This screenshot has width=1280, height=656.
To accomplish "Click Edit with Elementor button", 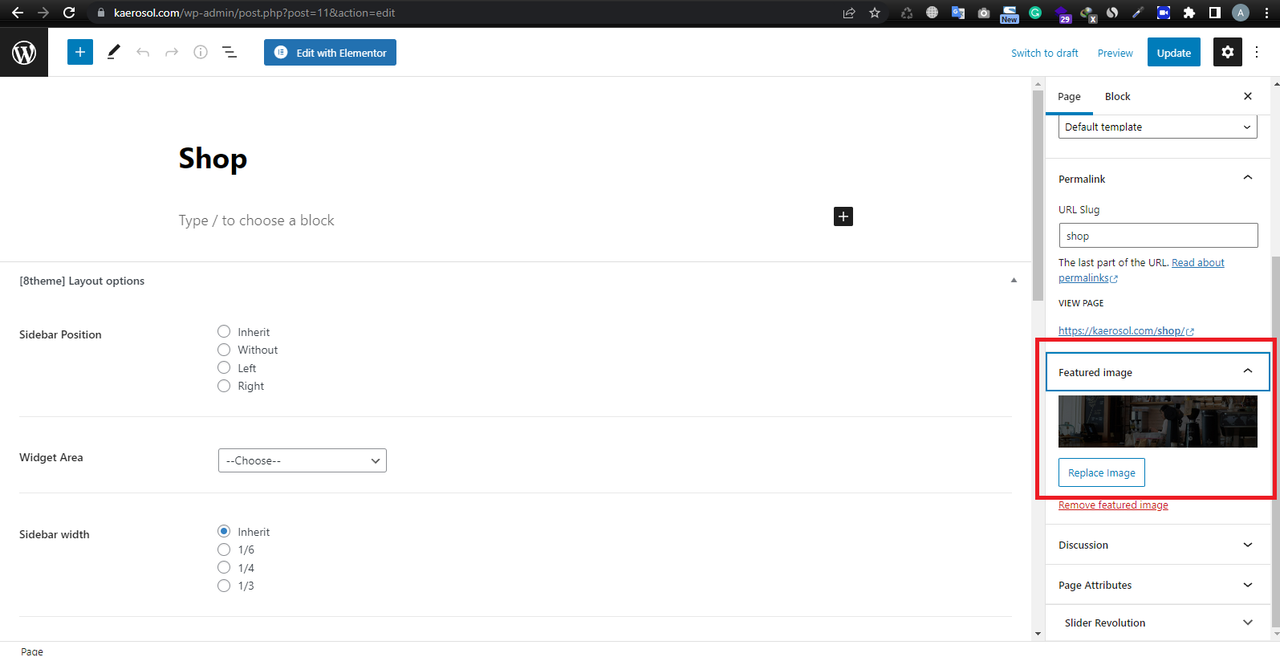I will point(330,52).
